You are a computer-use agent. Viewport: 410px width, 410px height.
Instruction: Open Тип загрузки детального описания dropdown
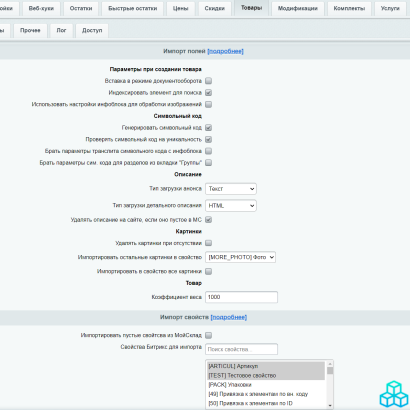(231, 206)
